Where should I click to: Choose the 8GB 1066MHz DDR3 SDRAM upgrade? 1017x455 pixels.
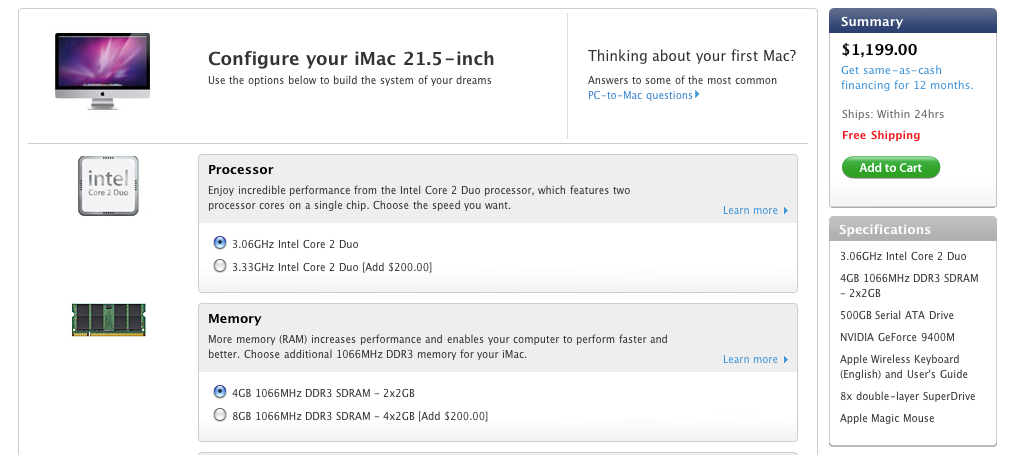[220, 415]
